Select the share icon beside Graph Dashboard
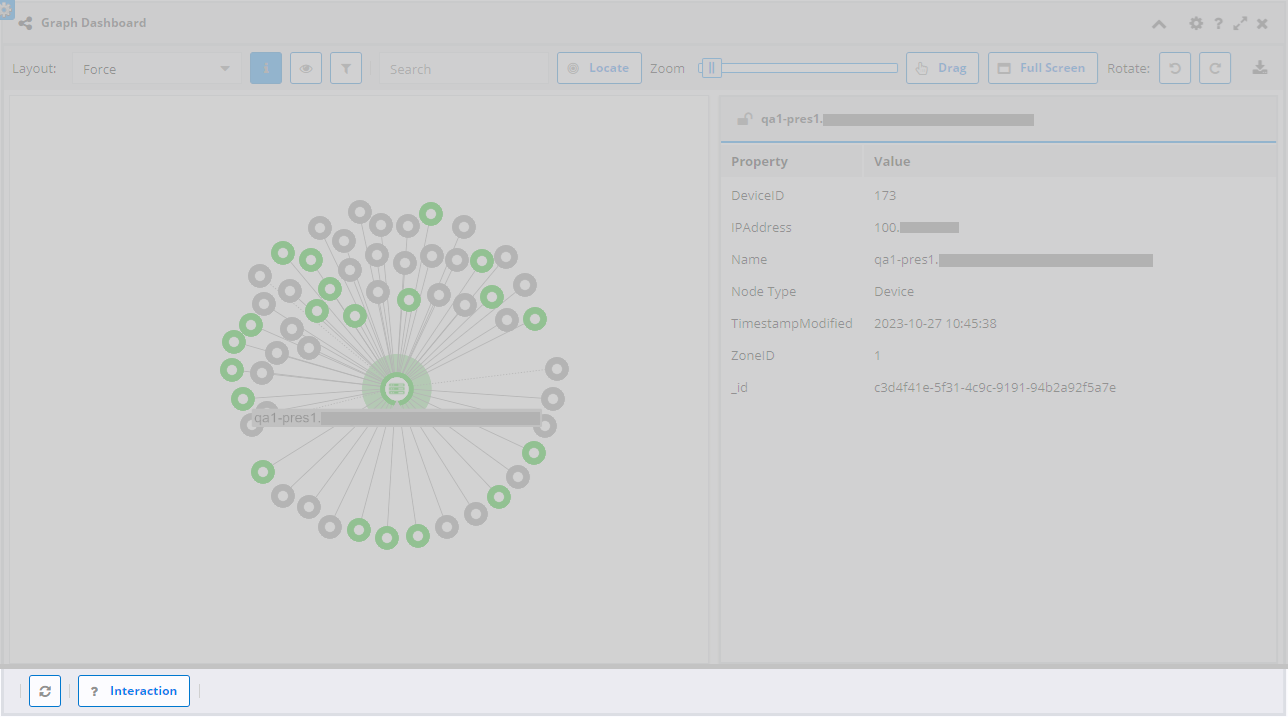 tap(24, 22)
